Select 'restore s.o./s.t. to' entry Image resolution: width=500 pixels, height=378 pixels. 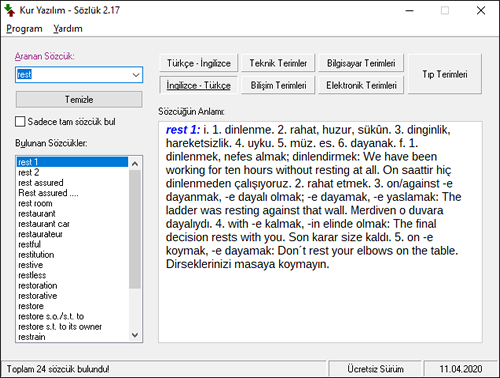coord(72,316)
